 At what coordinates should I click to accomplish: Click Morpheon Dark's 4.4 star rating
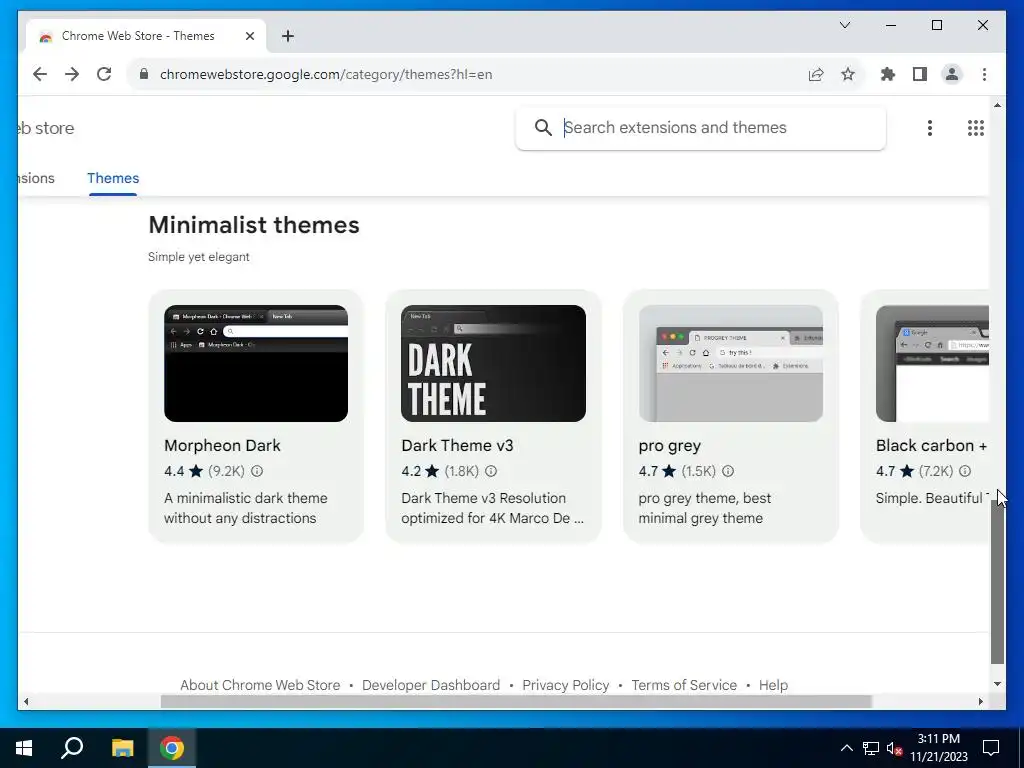click(184, 471)
